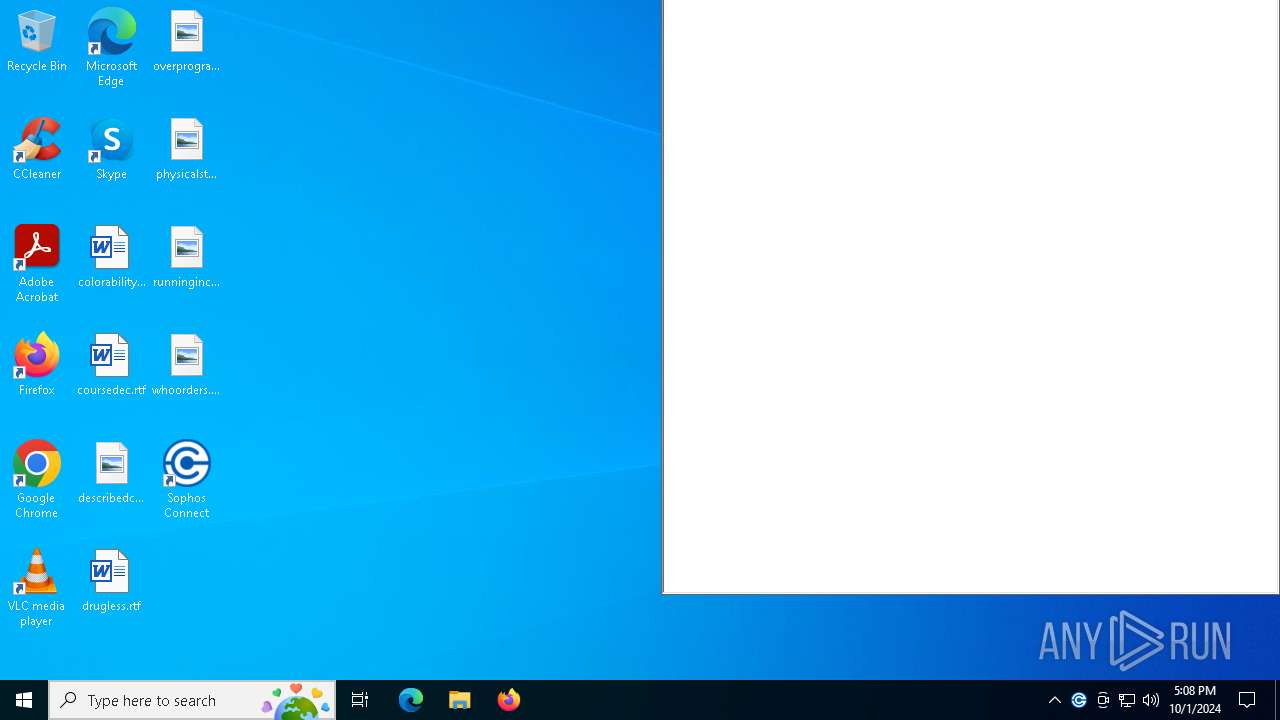This screenshot has height=720, width=1280.
Task: Open the clock showing 5:08 PM
Action: pyautogui.click(x=1195, y=700)
